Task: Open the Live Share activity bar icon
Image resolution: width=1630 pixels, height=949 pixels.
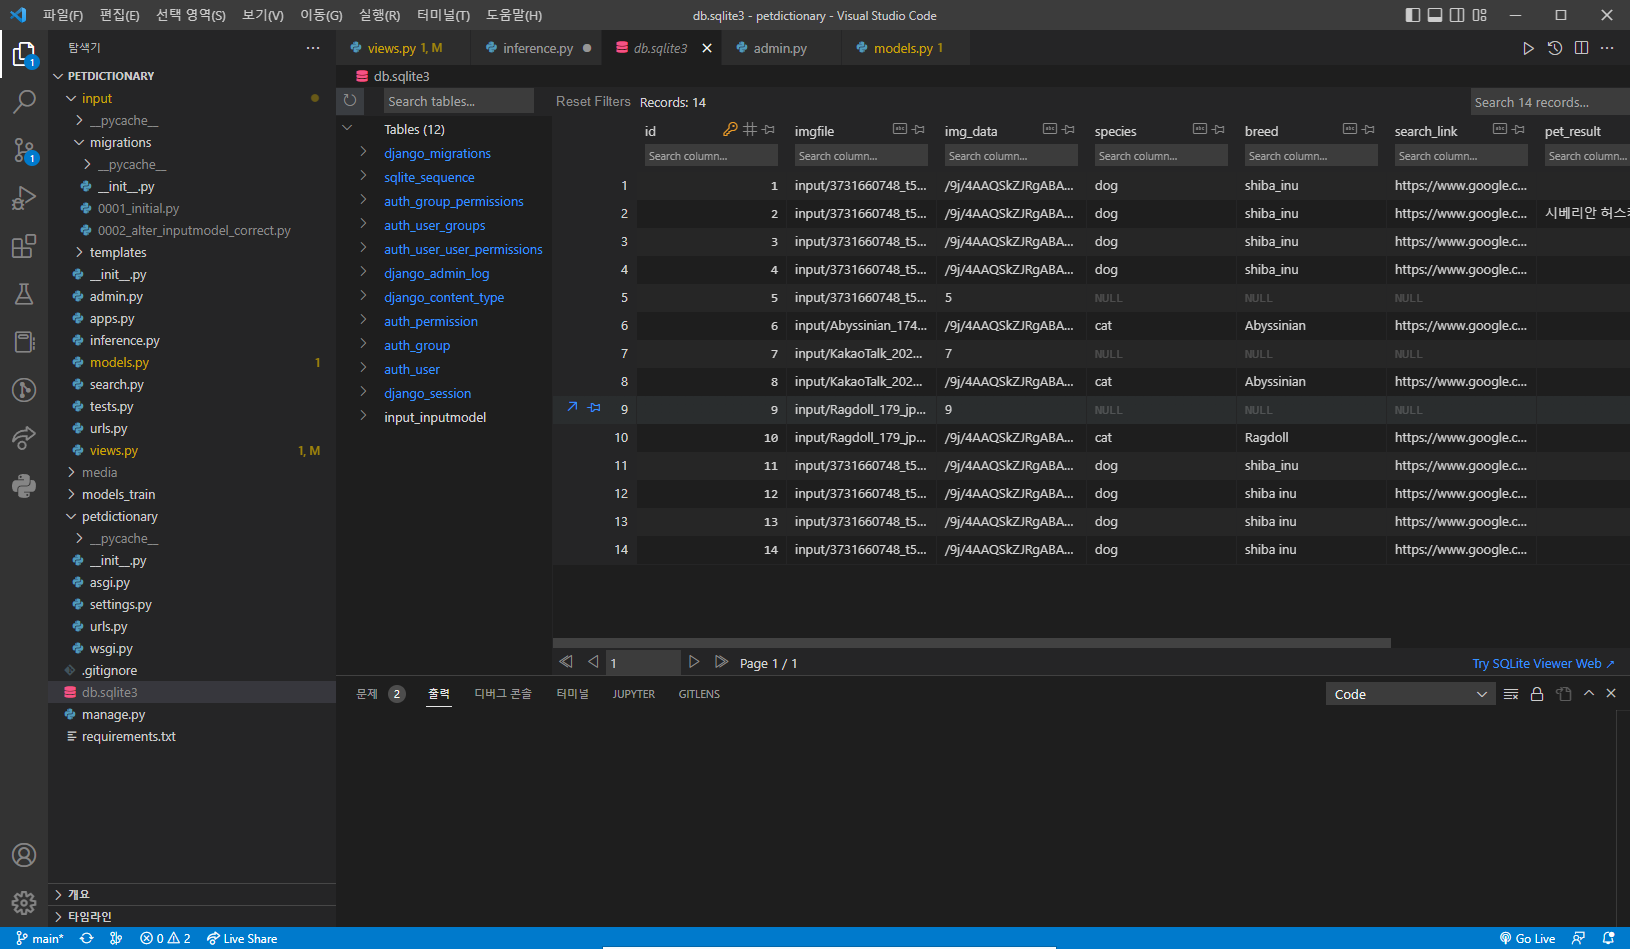Action: click(x=24, y=438)
